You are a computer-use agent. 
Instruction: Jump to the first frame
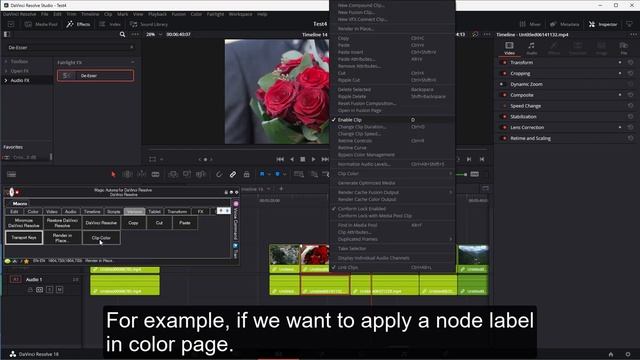[280, 159]
